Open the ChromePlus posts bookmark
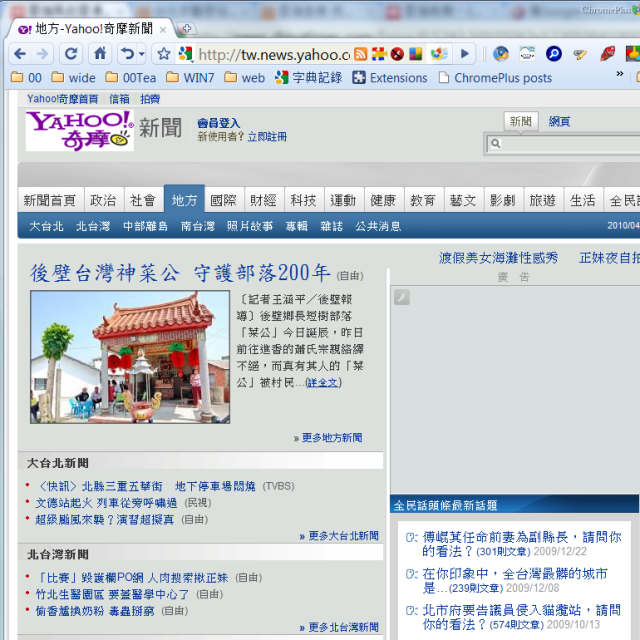Image resolution: width=640 pixels, height=640 pixels. pos(495,78)
